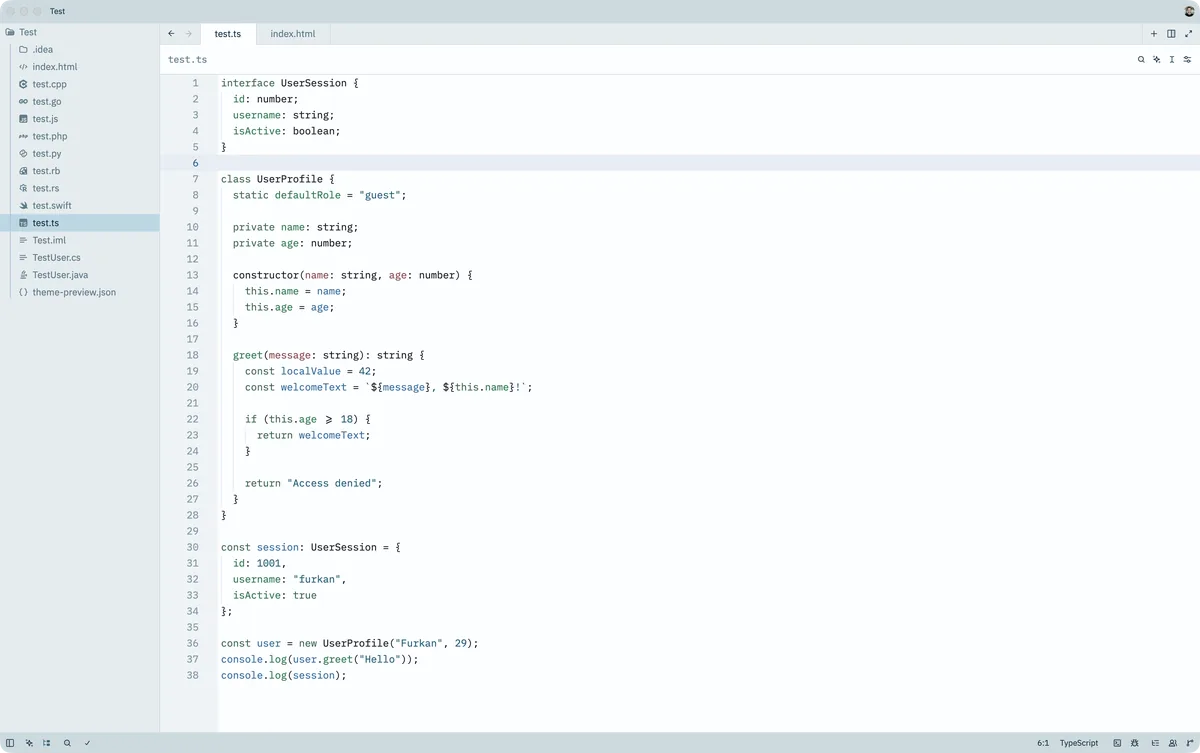Click the inline assist sparkle icon

(1156, 60)
